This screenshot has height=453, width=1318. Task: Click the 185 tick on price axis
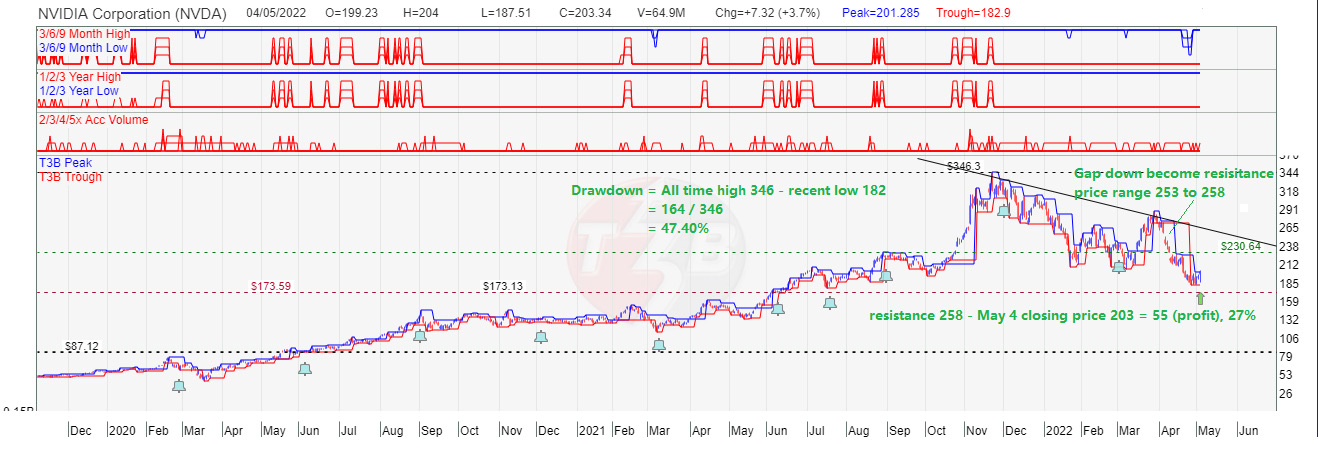(x=1289, y=283)
